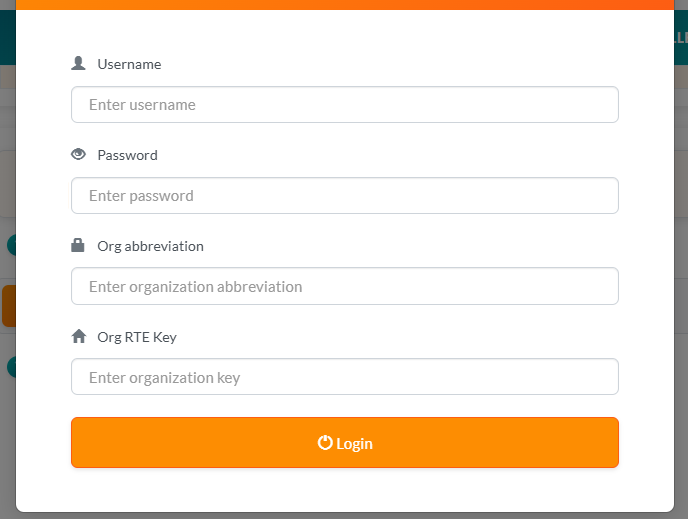Click the home icon beside Org RTE Key
Screen dimensions: 688x519
79,337
